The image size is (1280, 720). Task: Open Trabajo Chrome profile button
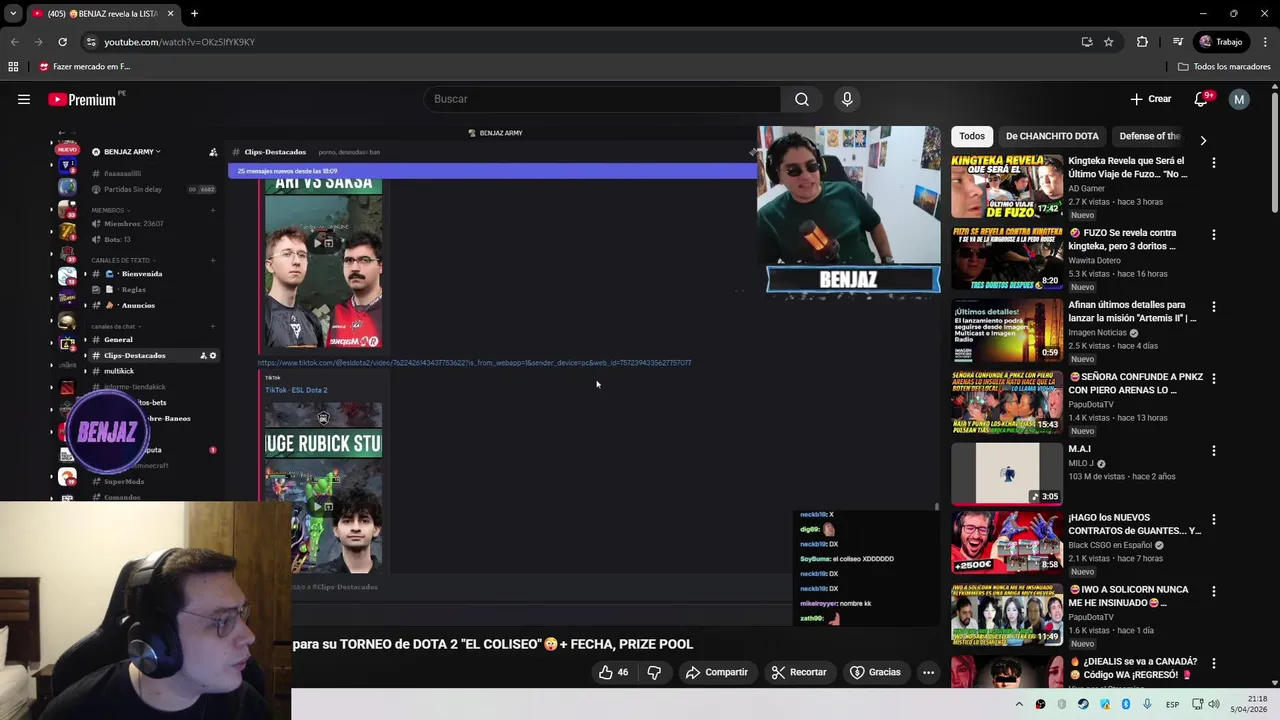point(1220,42)
